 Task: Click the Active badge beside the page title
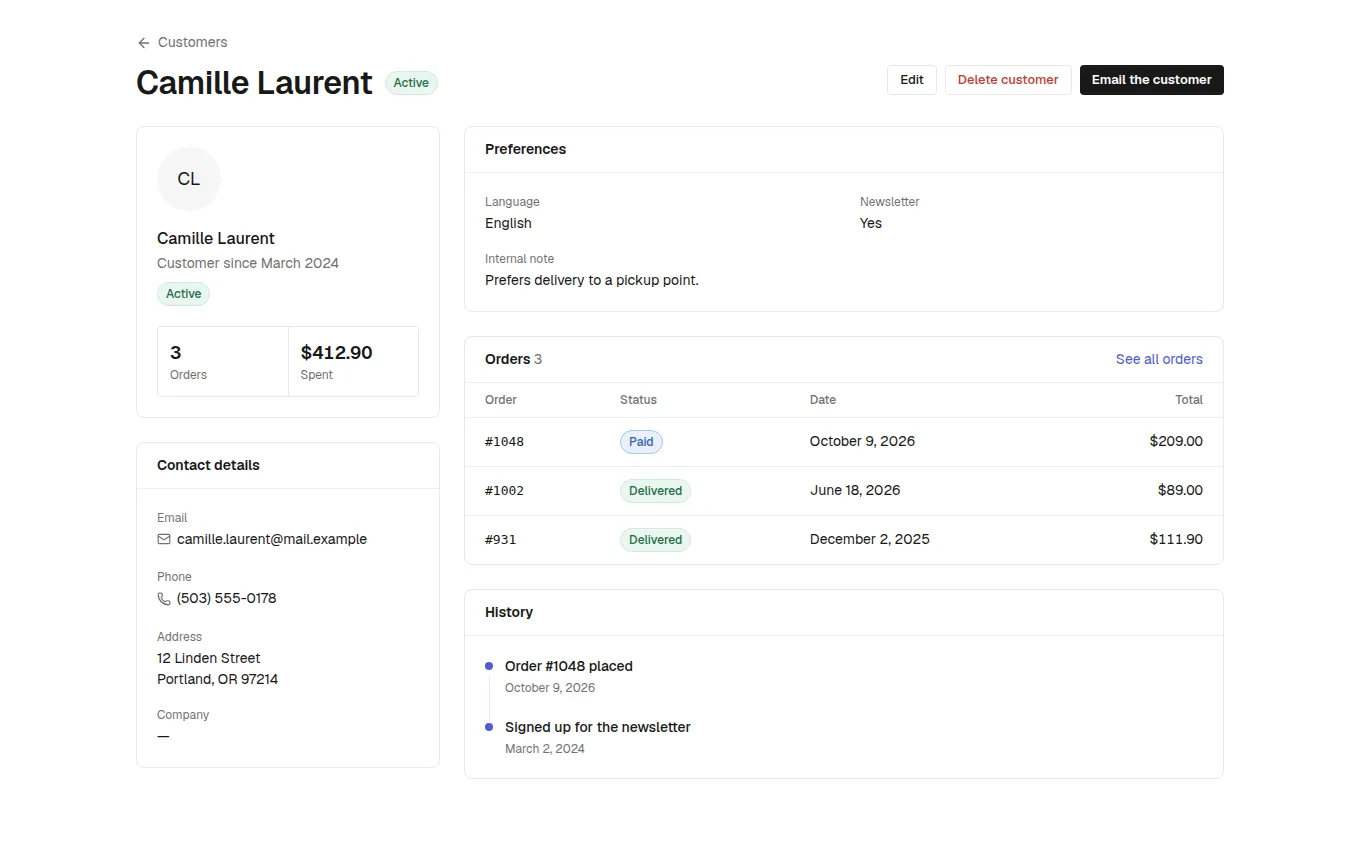(411, 83)
